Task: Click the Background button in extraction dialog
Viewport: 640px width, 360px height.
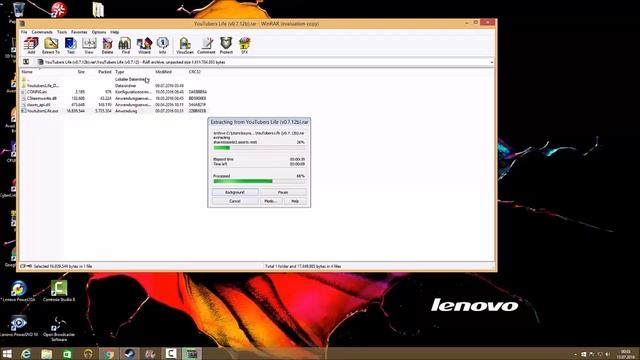Action: point(235,192)
